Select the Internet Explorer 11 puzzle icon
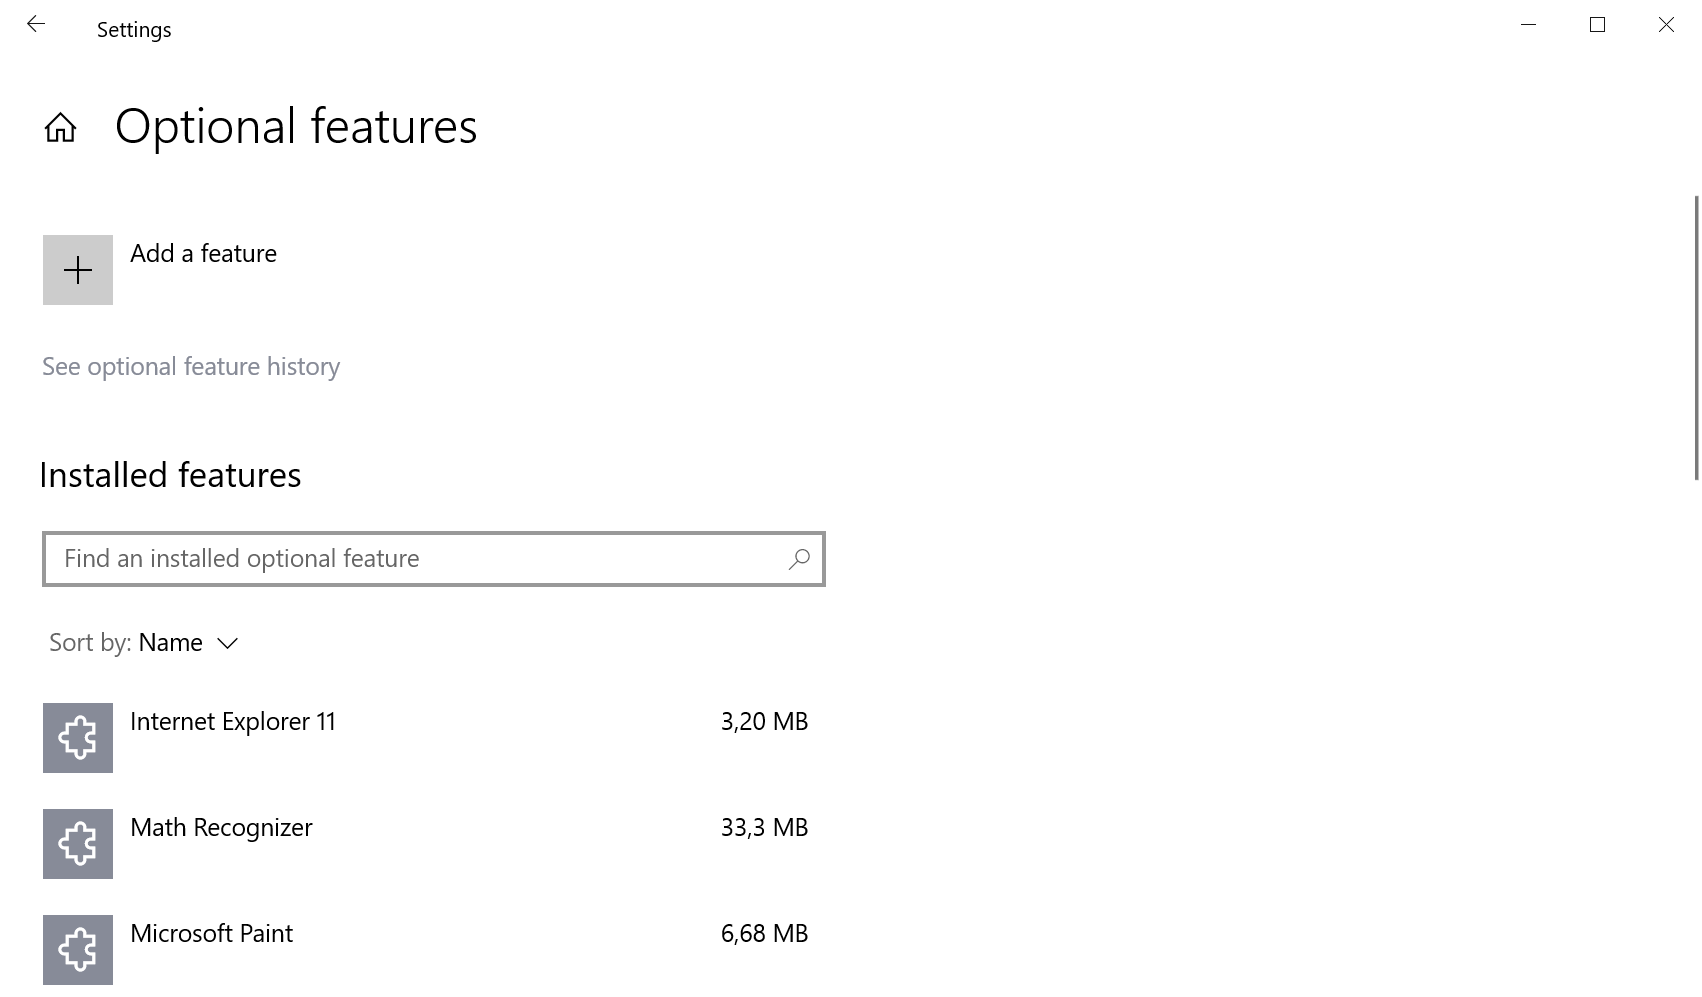The height and width of the screenshot is (997, 1702). (x=78, y=738)
